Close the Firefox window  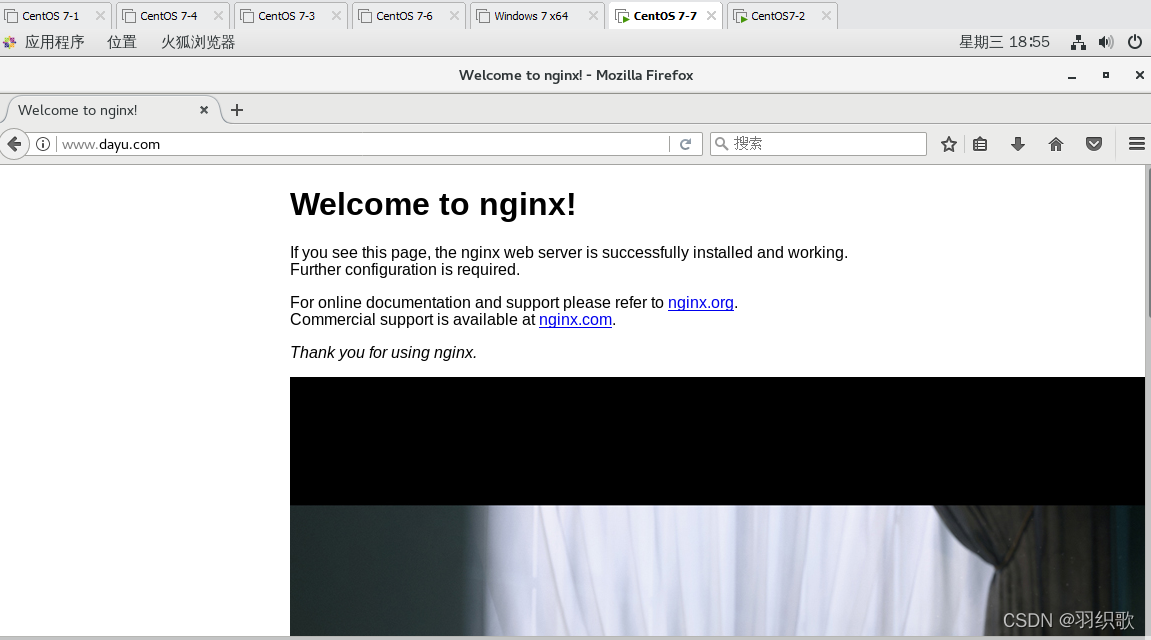1139,76
